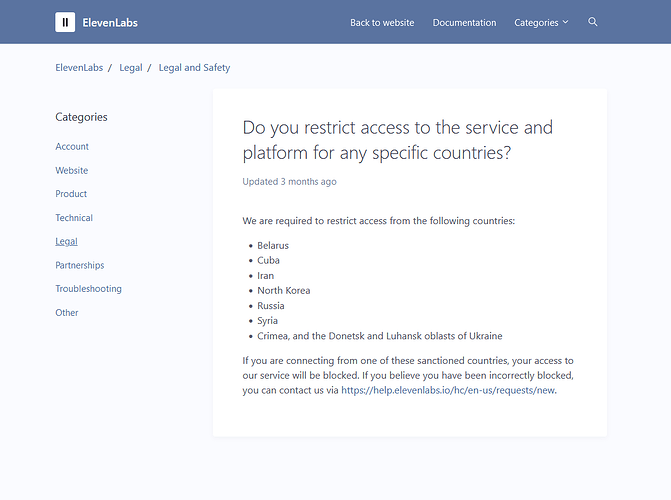This screenshot has width=671, height=500.
Task: Click 'Iran' in the country list
Action: coord(265,276)
